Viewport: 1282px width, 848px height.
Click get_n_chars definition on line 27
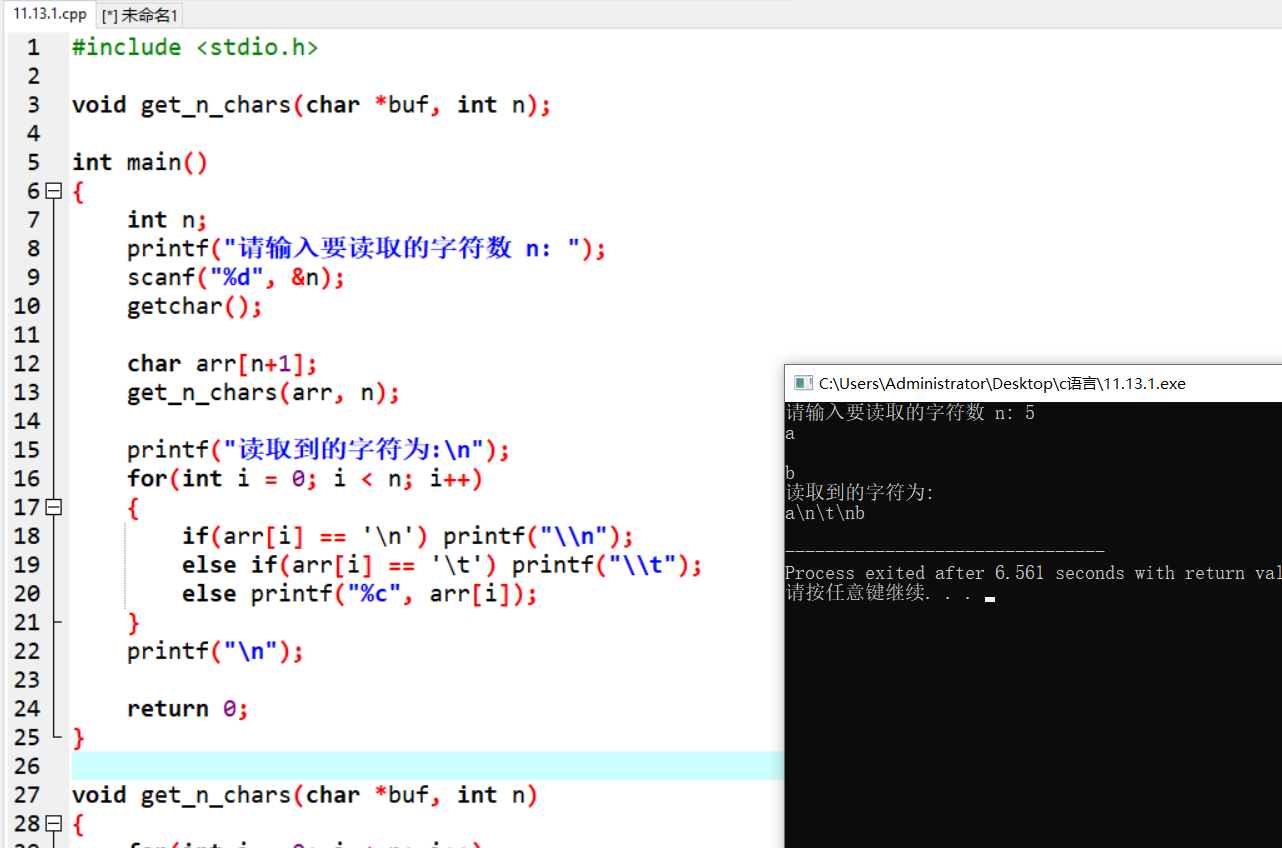305,795
